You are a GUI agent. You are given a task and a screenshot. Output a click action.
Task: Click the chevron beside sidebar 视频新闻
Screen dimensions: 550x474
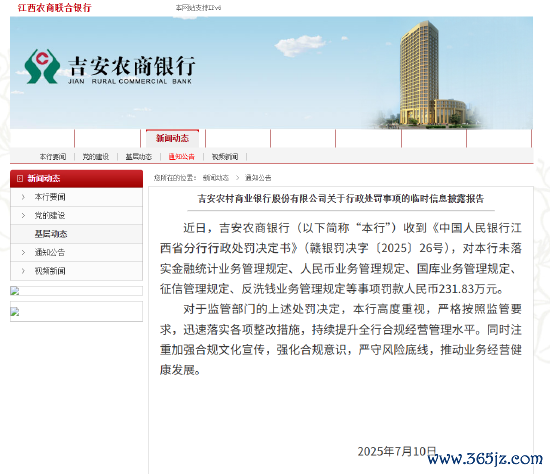click(x=23, y=271)
